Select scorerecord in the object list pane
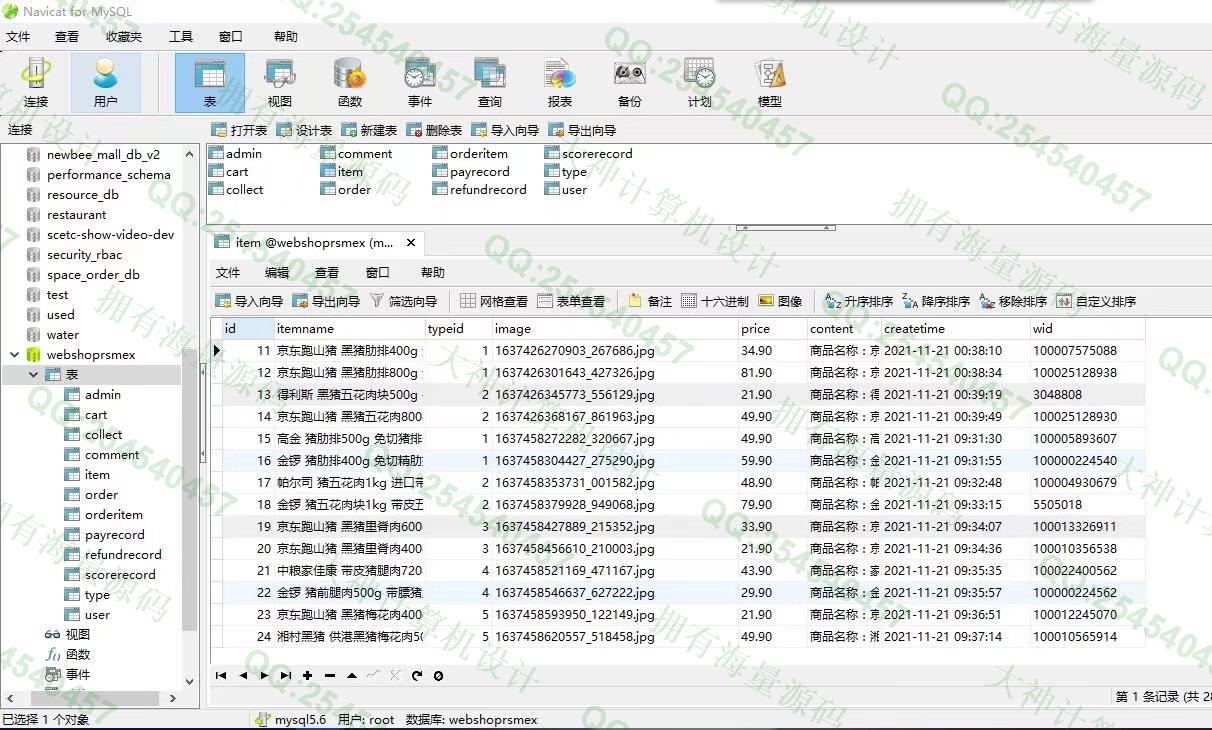 tap(597, 154)
